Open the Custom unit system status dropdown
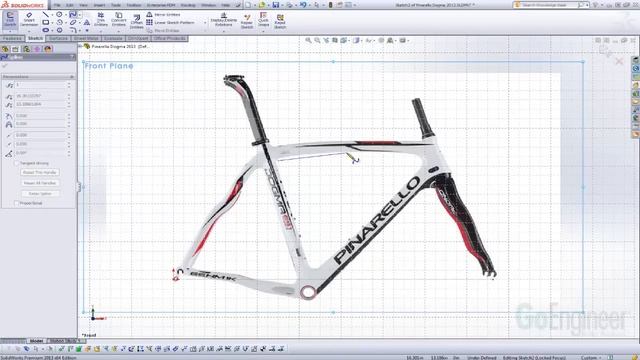The height and width of the screenshot is (360, 640). pos(591,358)
